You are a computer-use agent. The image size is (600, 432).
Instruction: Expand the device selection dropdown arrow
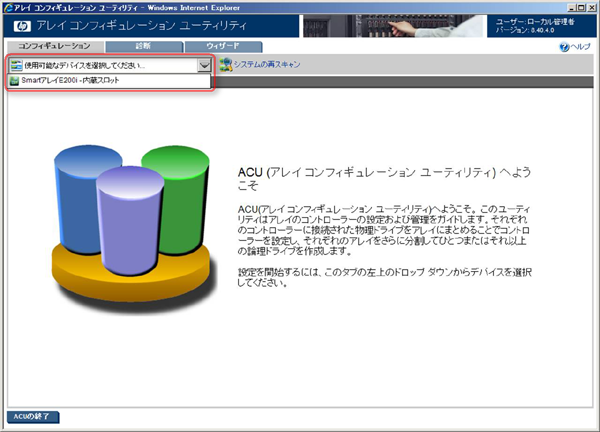(204, 65)
